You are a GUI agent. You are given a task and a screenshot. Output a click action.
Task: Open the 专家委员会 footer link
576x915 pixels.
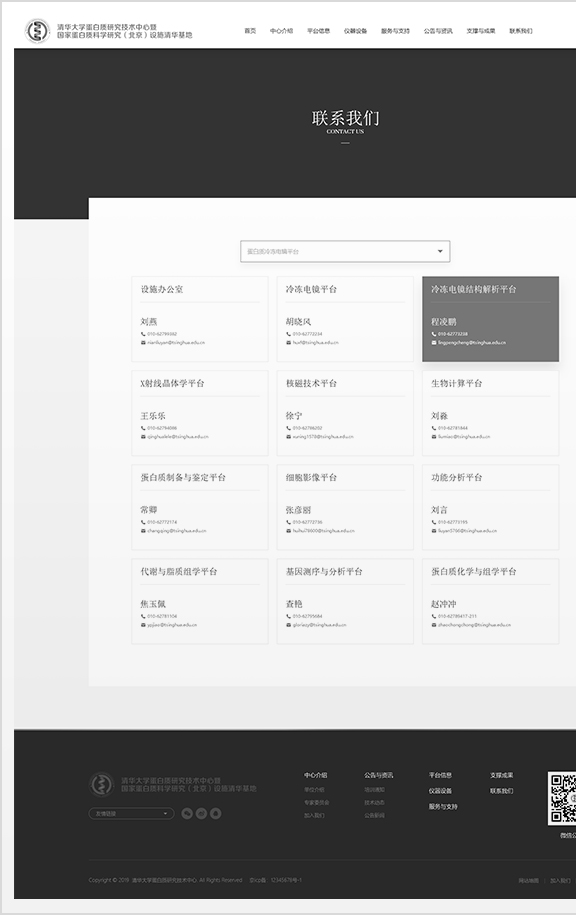point(316,802)
